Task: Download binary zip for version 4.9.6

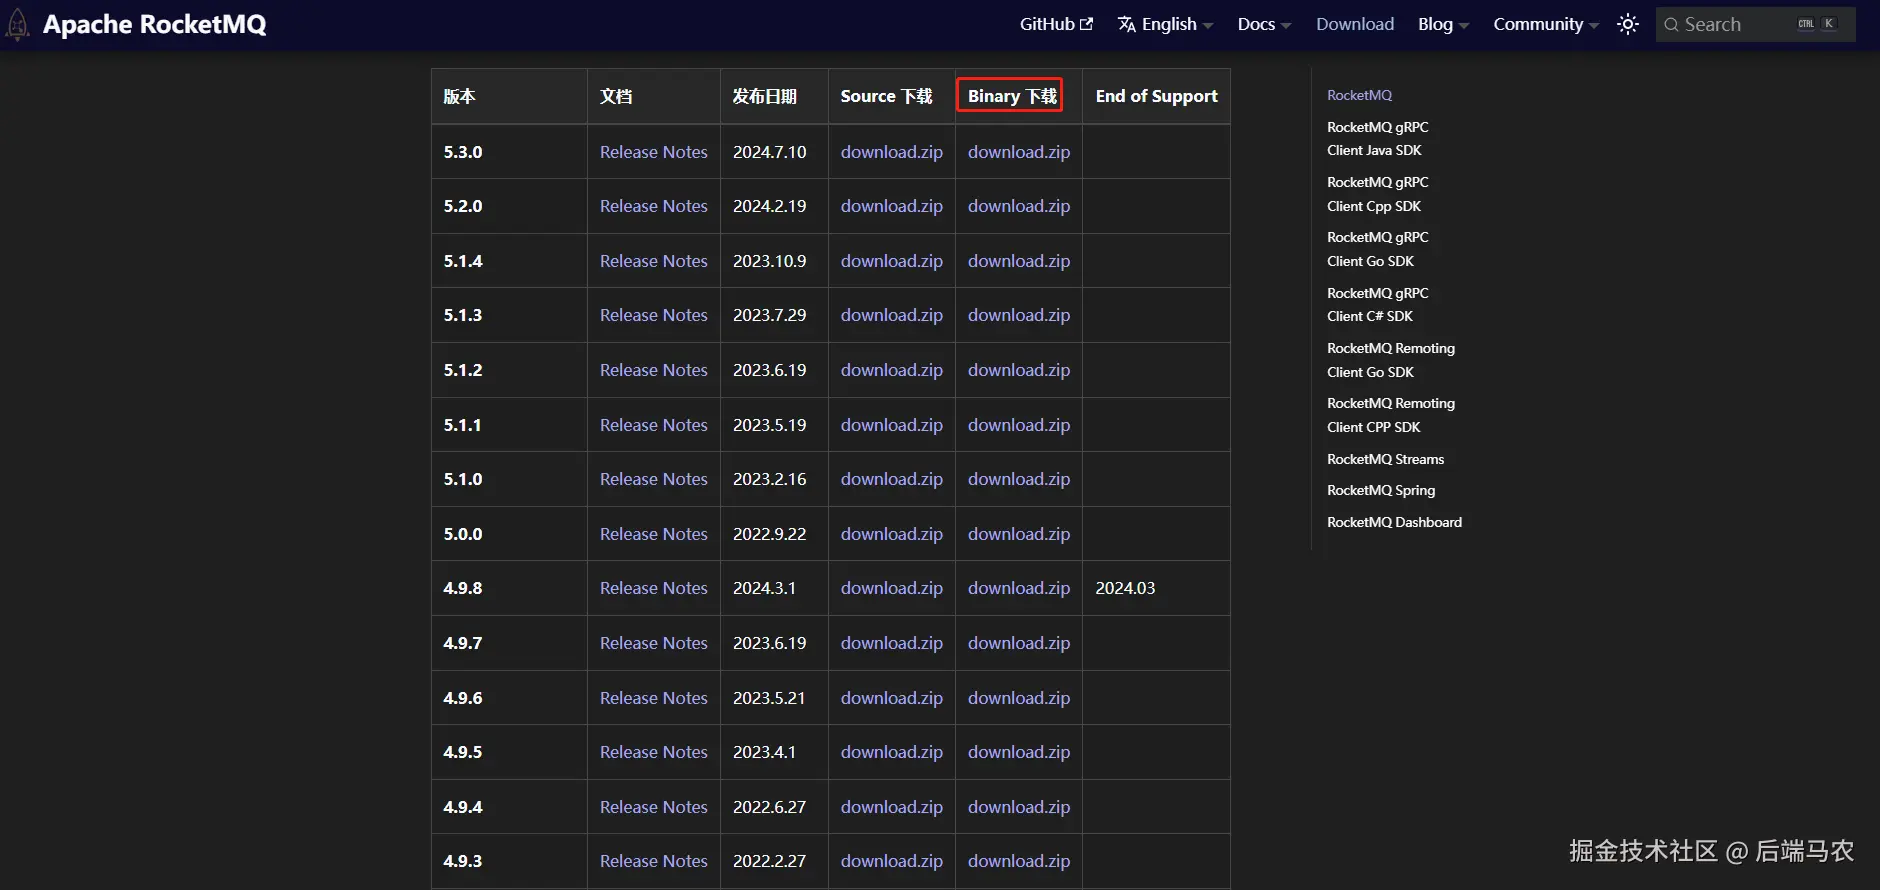Action: coord(1018,698)
